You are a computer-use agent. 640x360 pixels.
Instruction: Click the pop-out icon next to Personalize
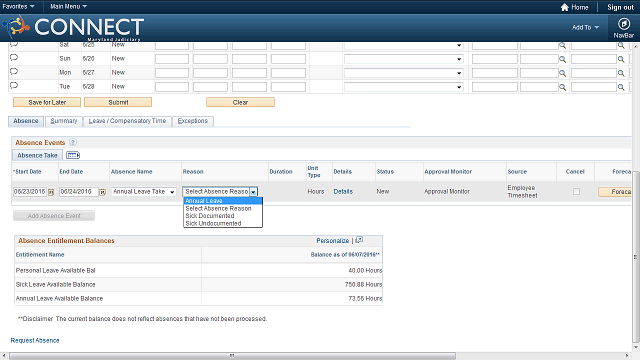pos(359,240)
